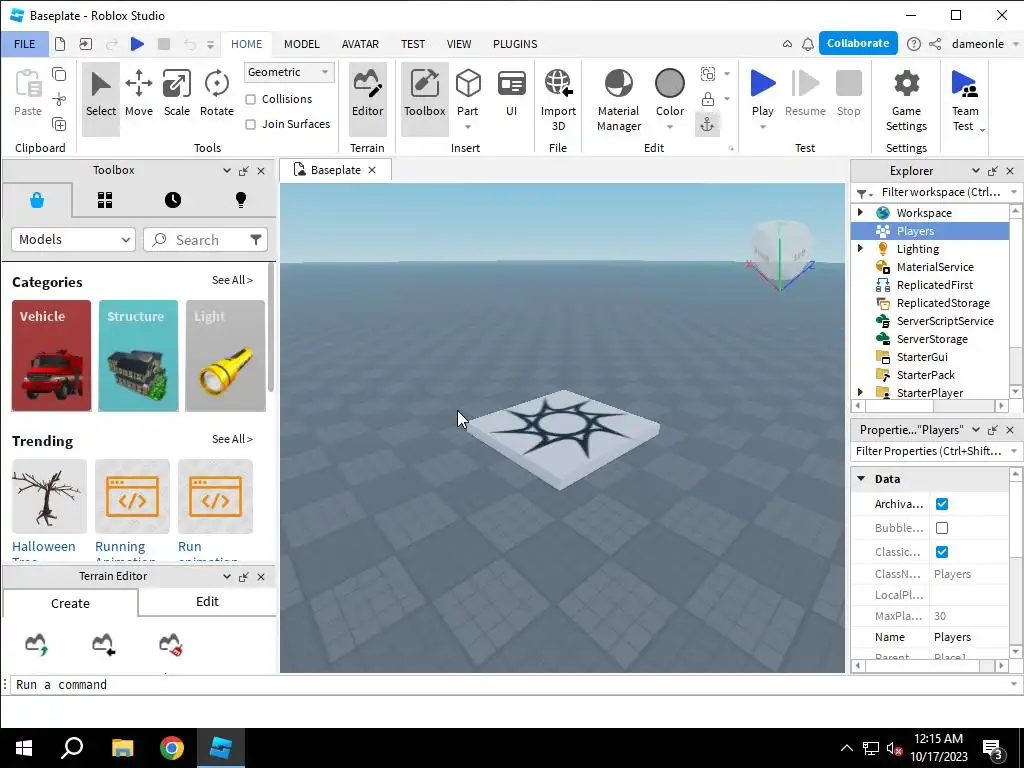Expand the Workspace tree node
Screen dimensions: 1024x768
click(x=860, y=212)
